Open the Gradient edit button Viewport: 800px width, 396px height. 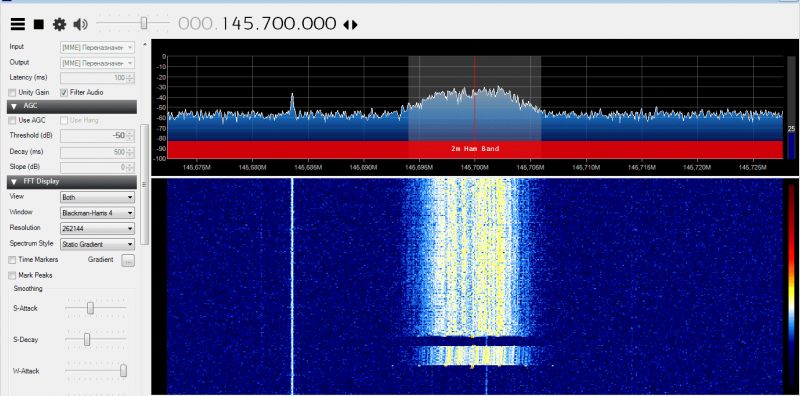coord(128,261)
